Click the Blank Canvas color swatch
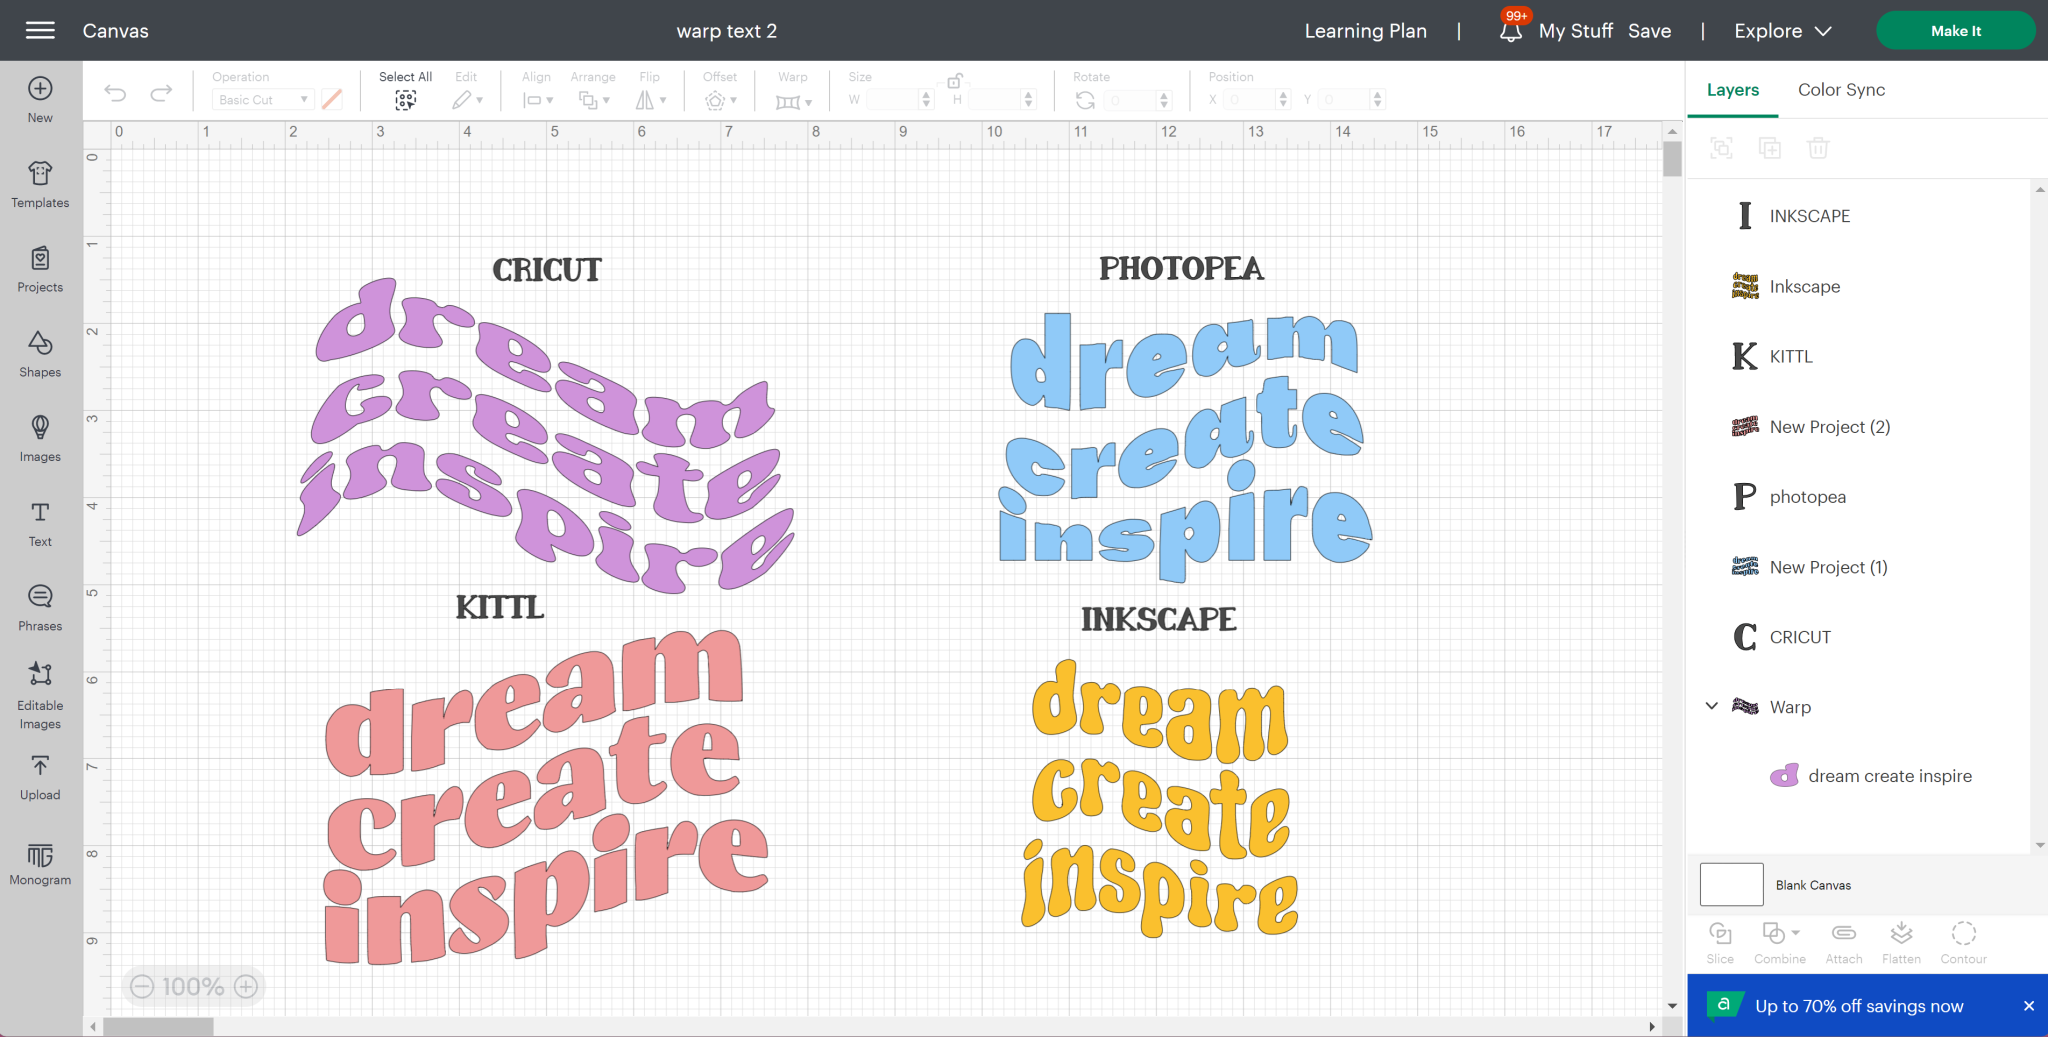 click(x=1731, y=885)
